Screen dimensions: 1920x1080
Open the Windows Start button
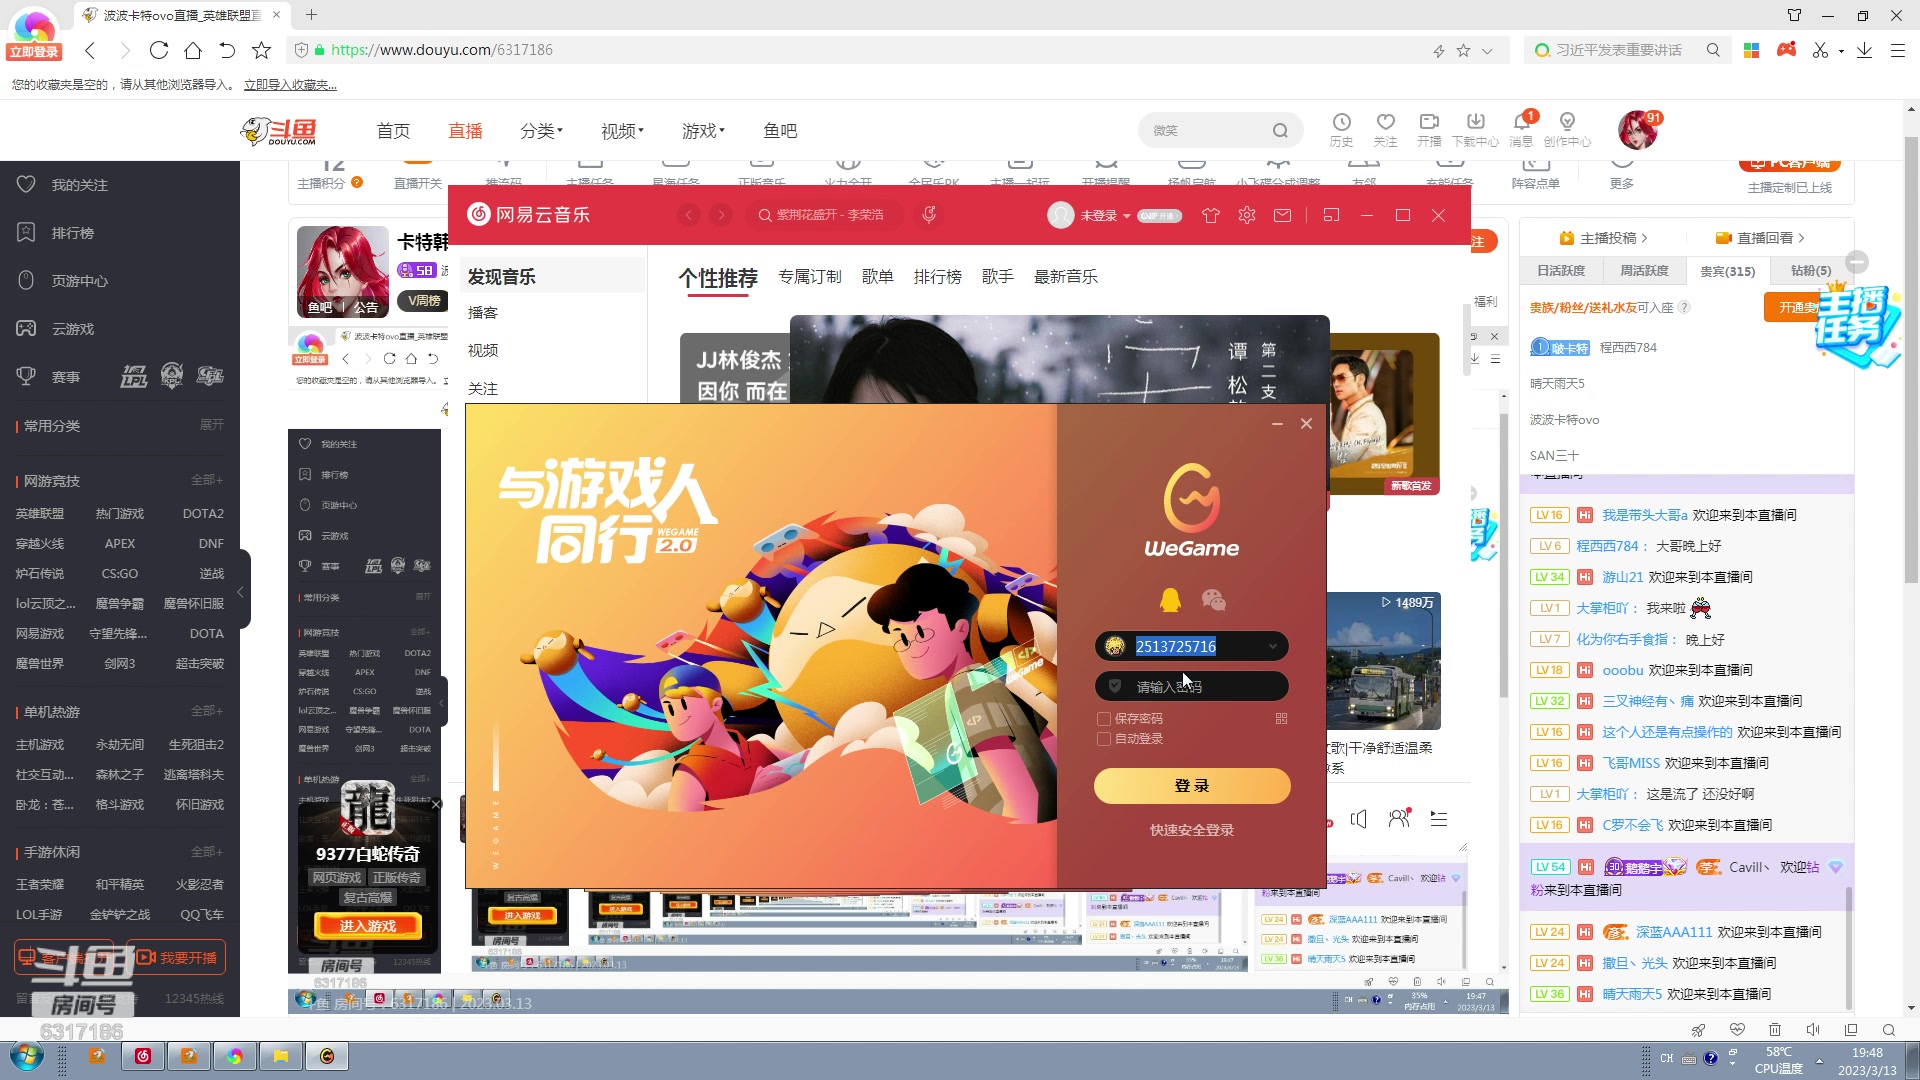[x=27, y=1056]
